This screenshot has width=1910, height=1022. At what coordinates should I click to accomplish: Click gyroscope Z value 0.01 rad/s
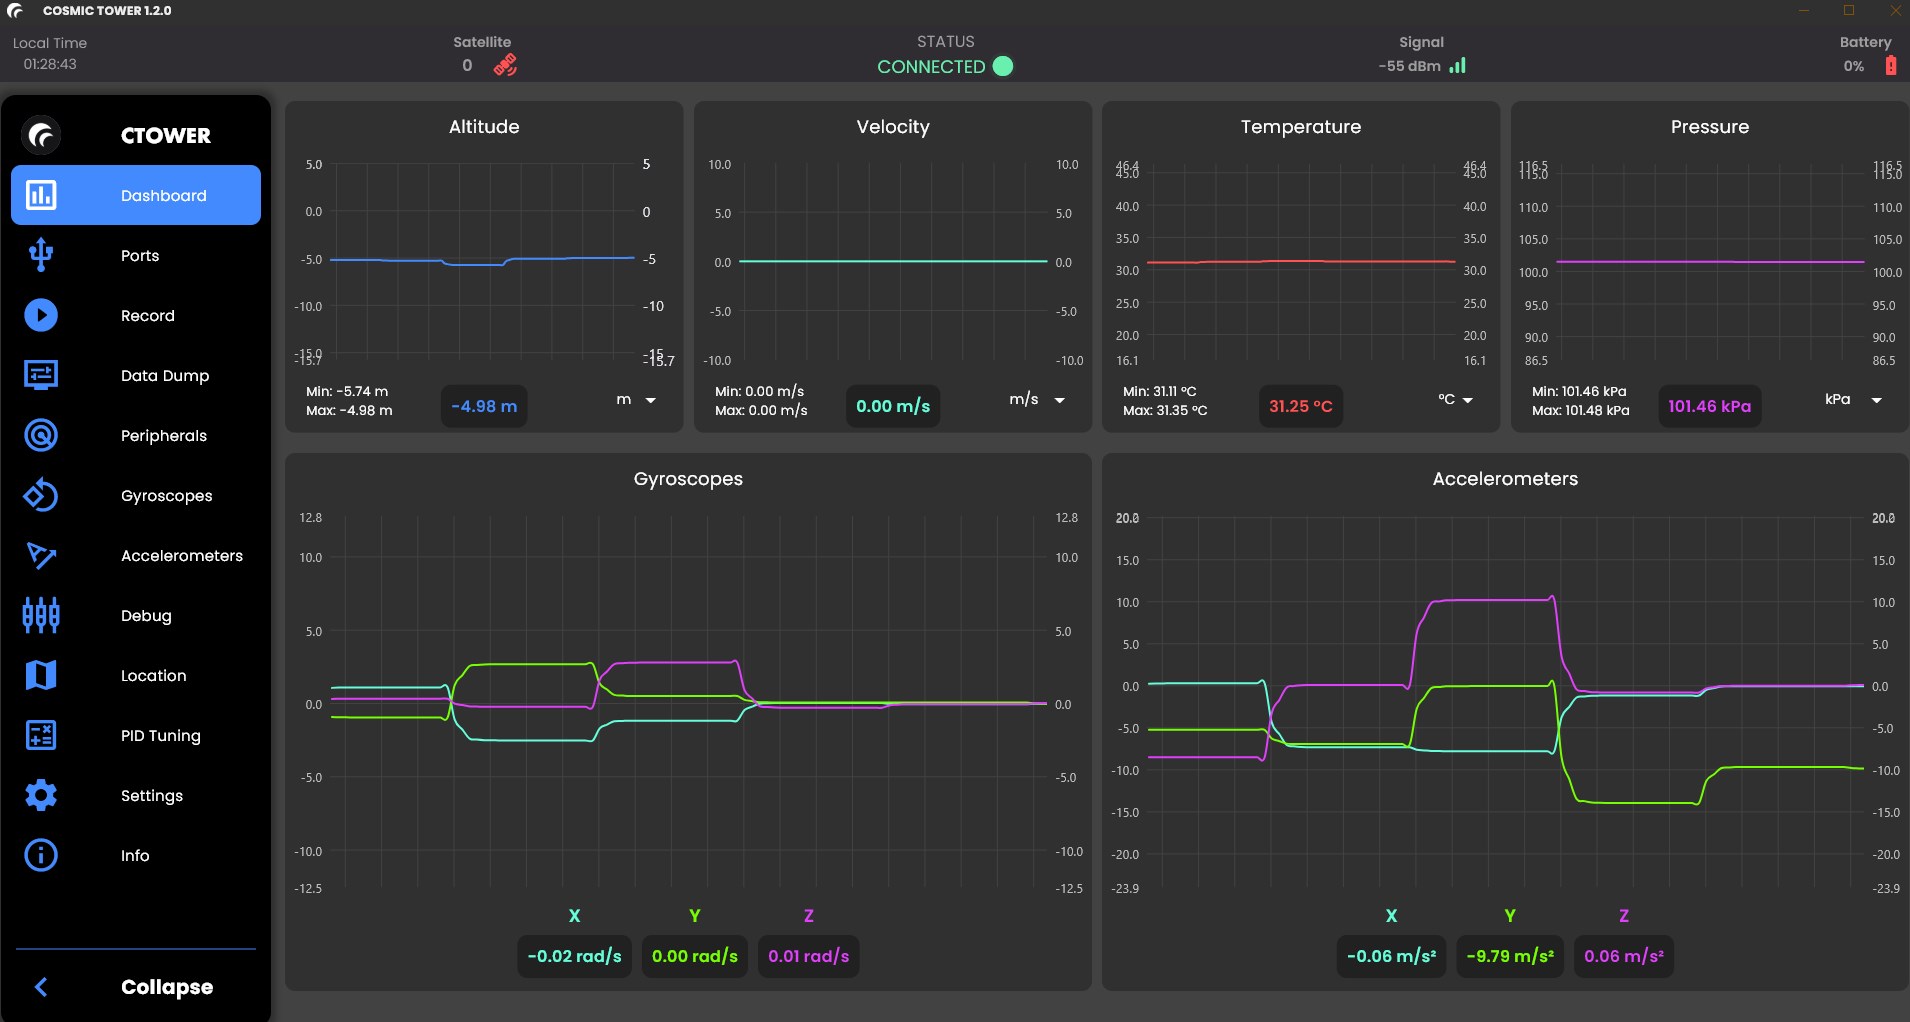(808, 956)
